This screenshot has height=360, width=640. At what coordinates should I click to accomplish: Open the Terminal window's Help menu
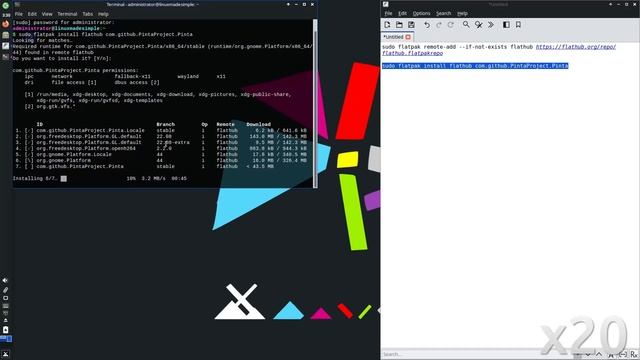103,14
